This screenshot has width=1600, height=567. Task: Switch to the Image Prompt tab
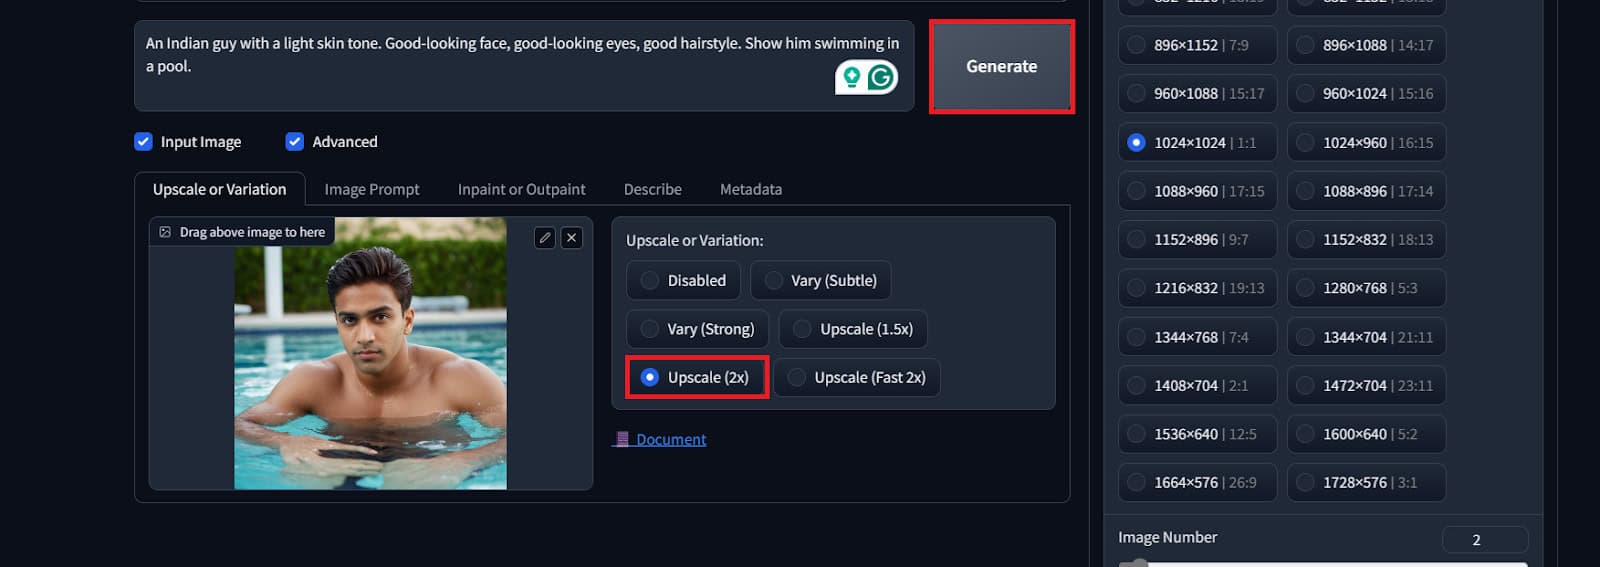tap(371, 189)
